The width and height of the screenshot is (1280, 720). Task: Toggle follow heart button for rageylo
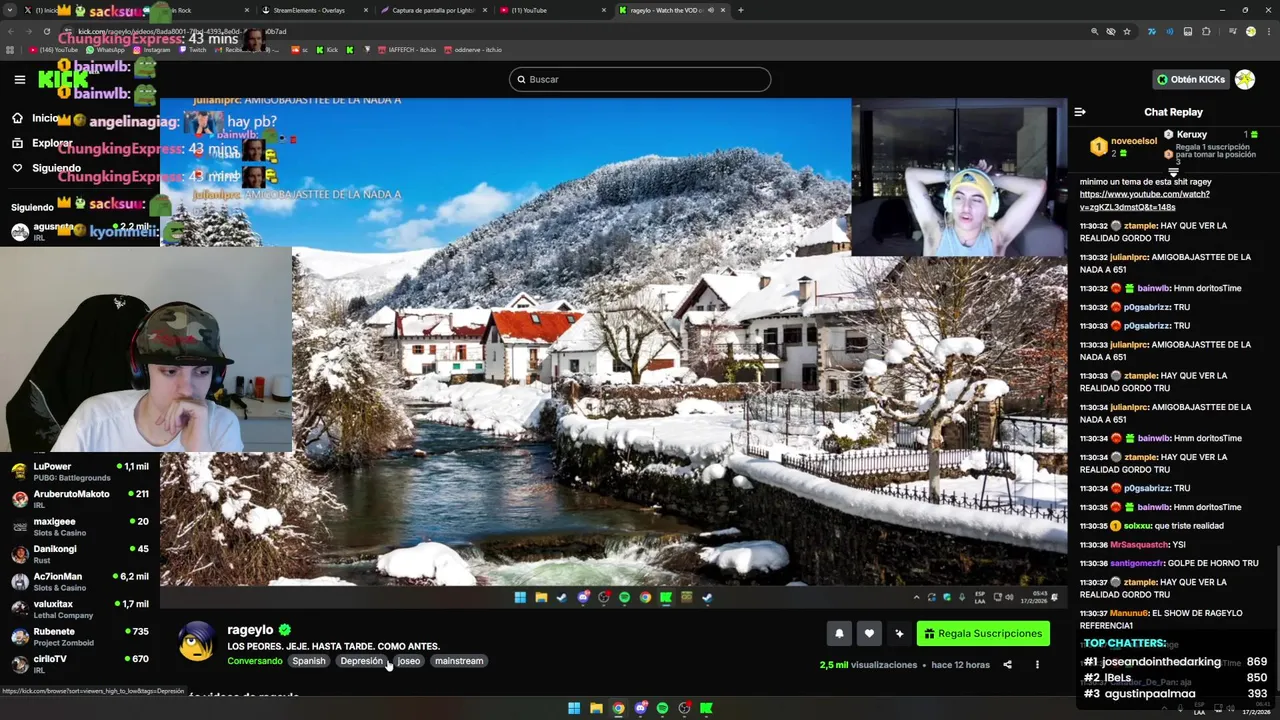tap(869, 633)
